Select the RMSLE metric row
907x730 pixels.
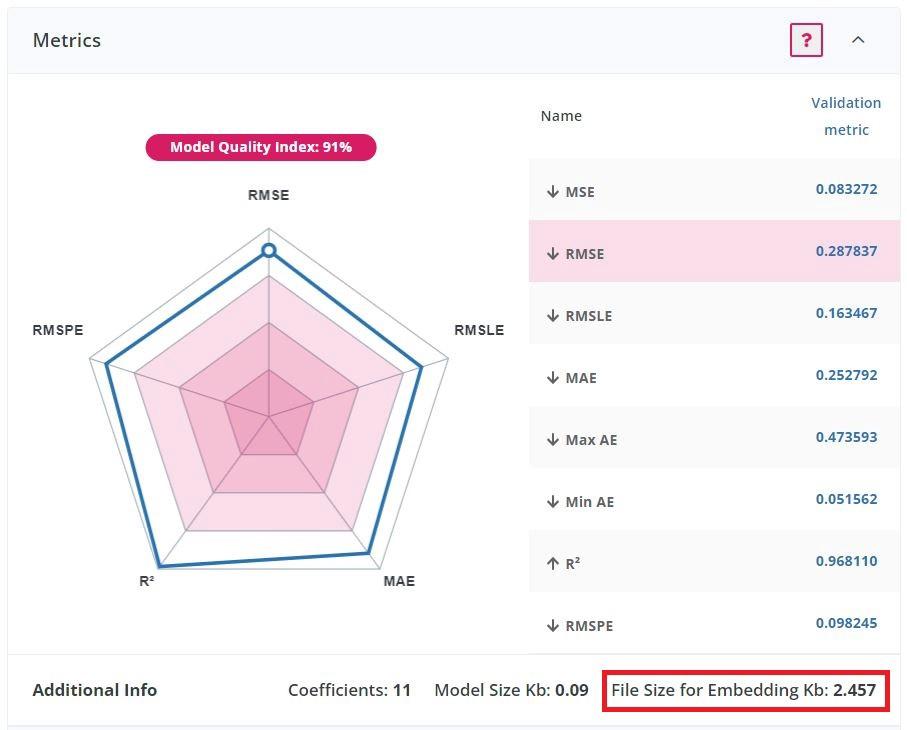[714, 314]
